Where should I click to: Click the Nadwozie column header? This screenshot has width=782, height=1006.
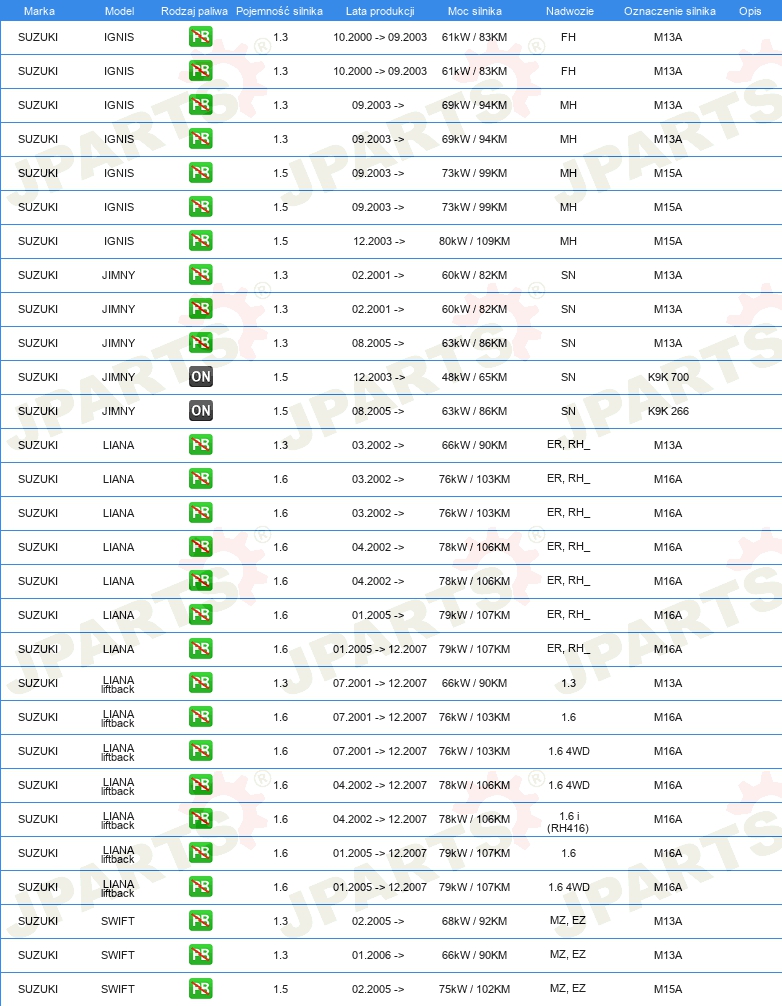point(570,11)
